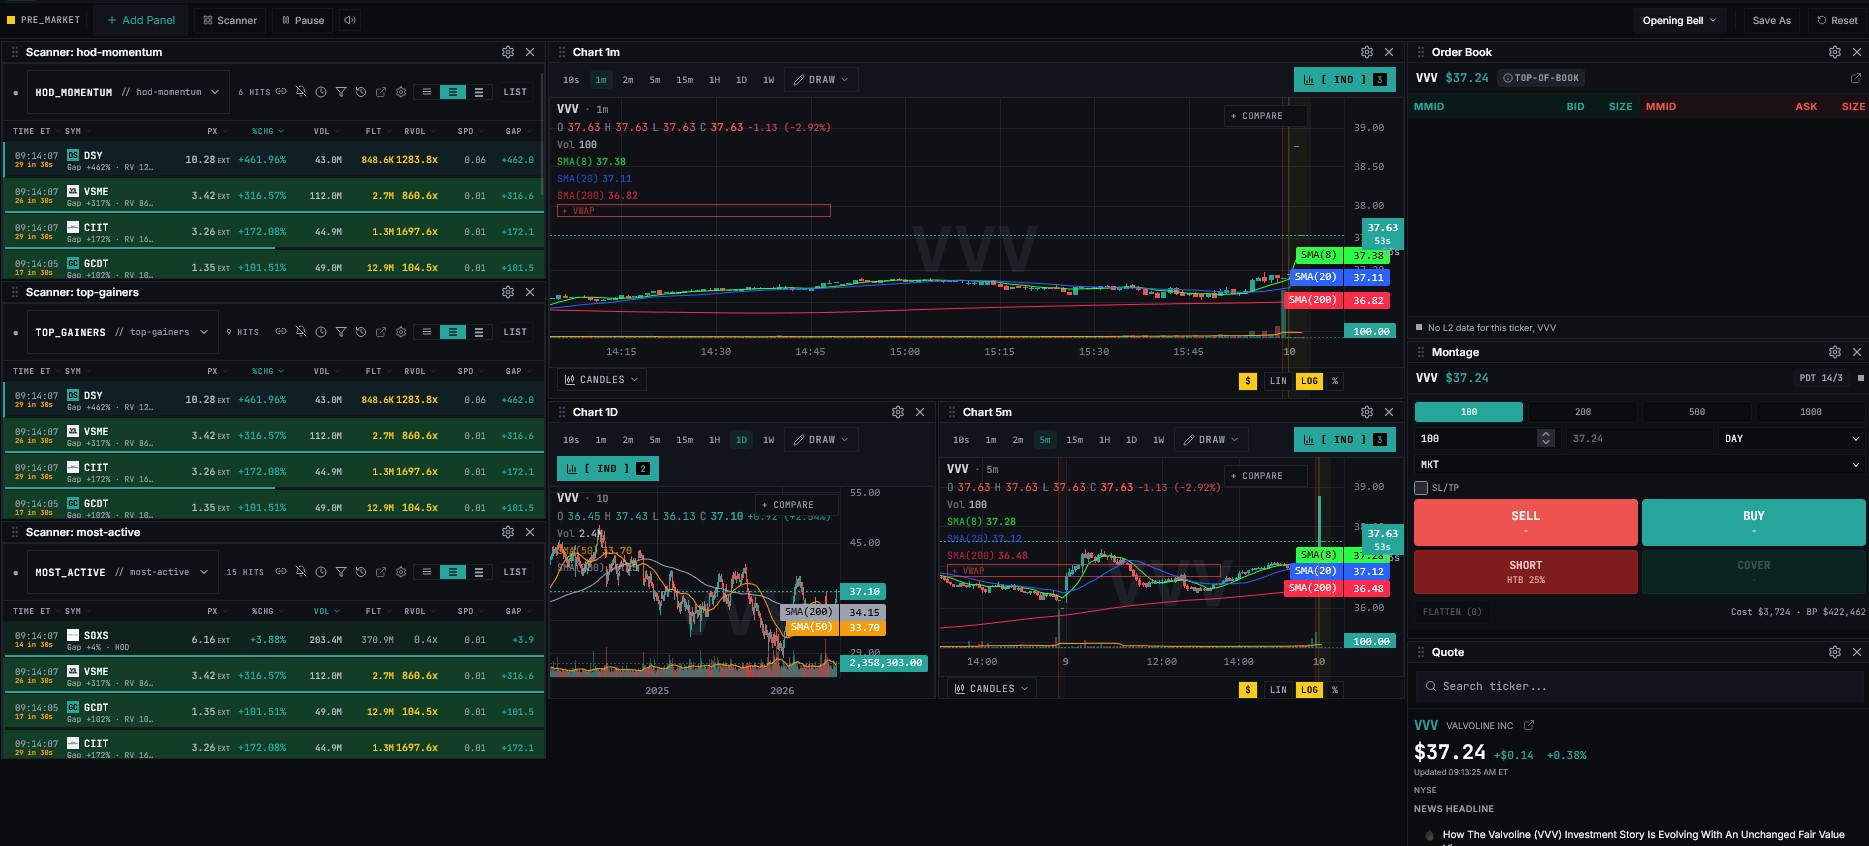The image size is (1869, 846).
Task: Pop out the Order Book for VVV
Action: point(1856,78)
